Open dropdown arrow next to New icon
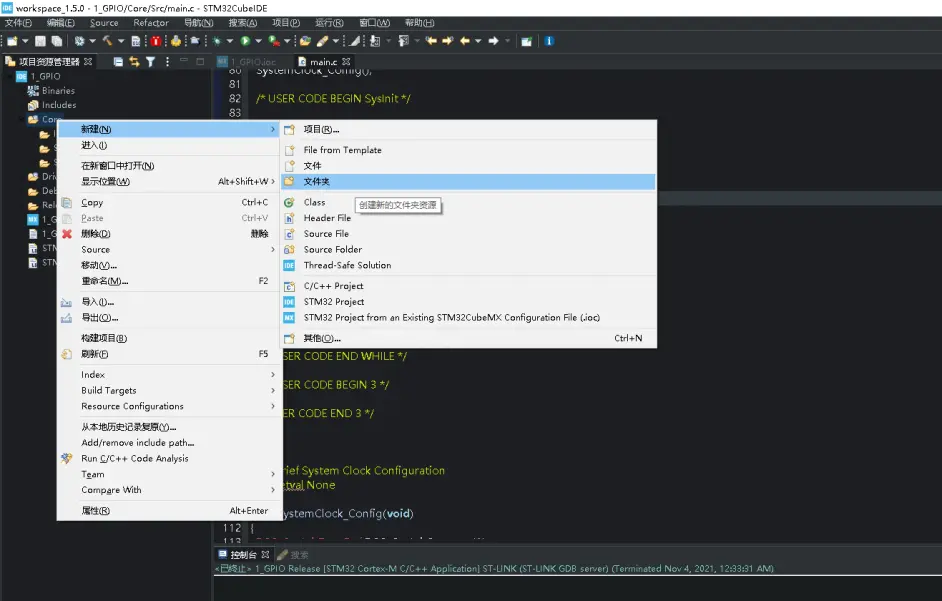 (x=25, y=41)
